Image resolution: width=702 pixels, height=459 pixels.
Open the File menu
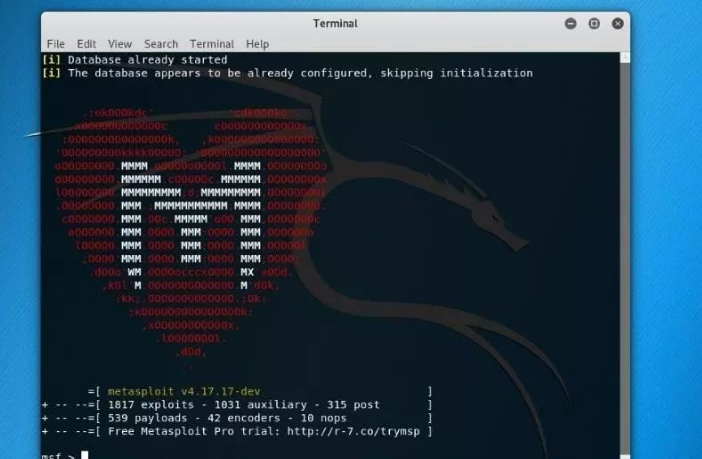click(x=56, y=44)
